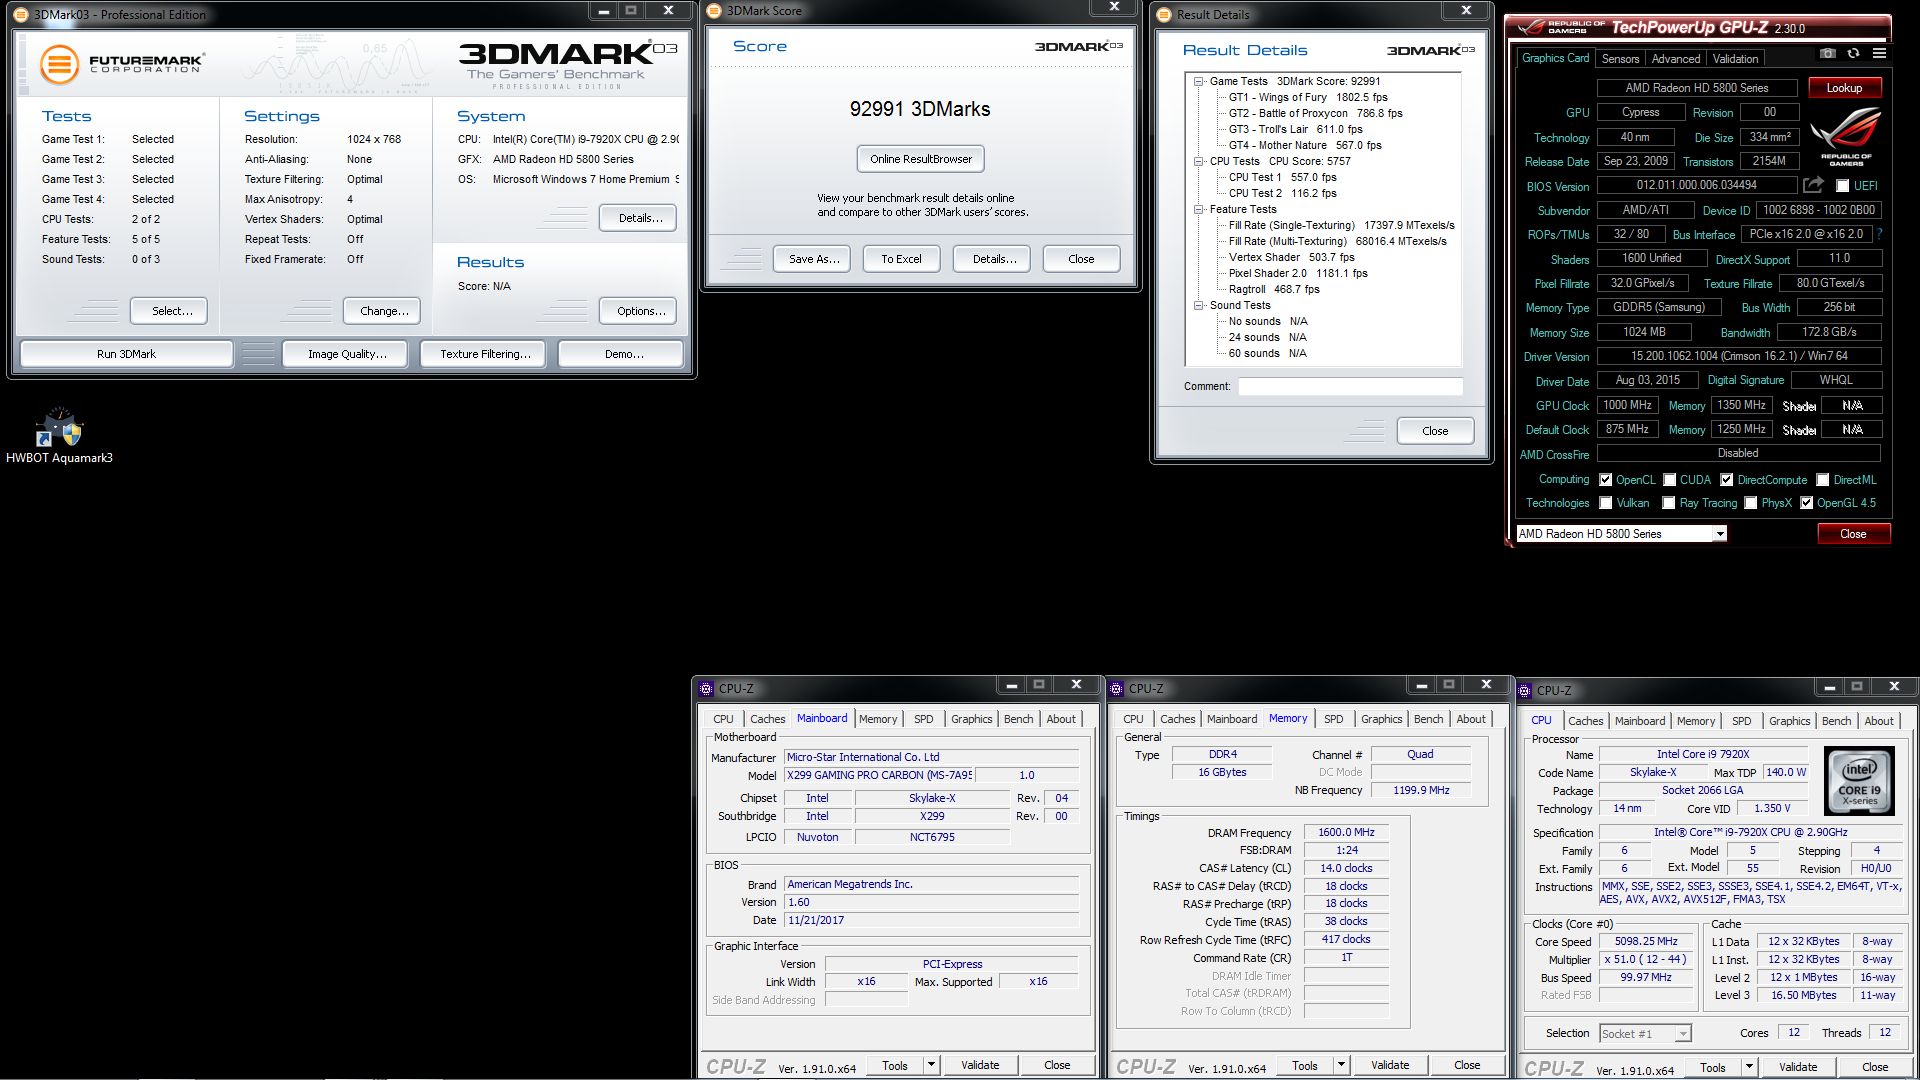Collapse the Game Tests tree node
This screenshot has width=1920, height=1080.
(1198, 81)
